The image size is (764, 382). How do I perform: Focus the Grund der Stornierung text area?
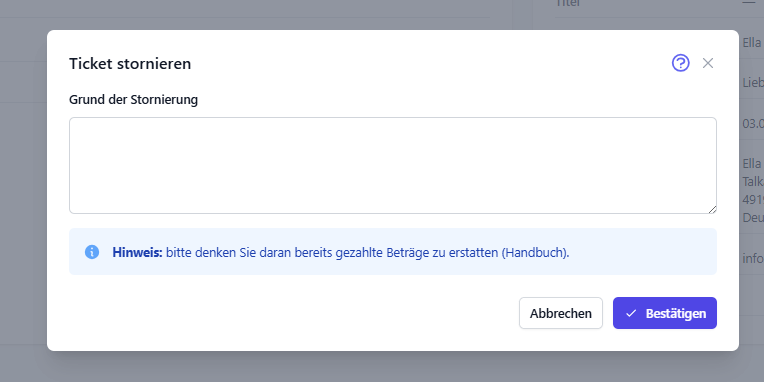(393, 165)
